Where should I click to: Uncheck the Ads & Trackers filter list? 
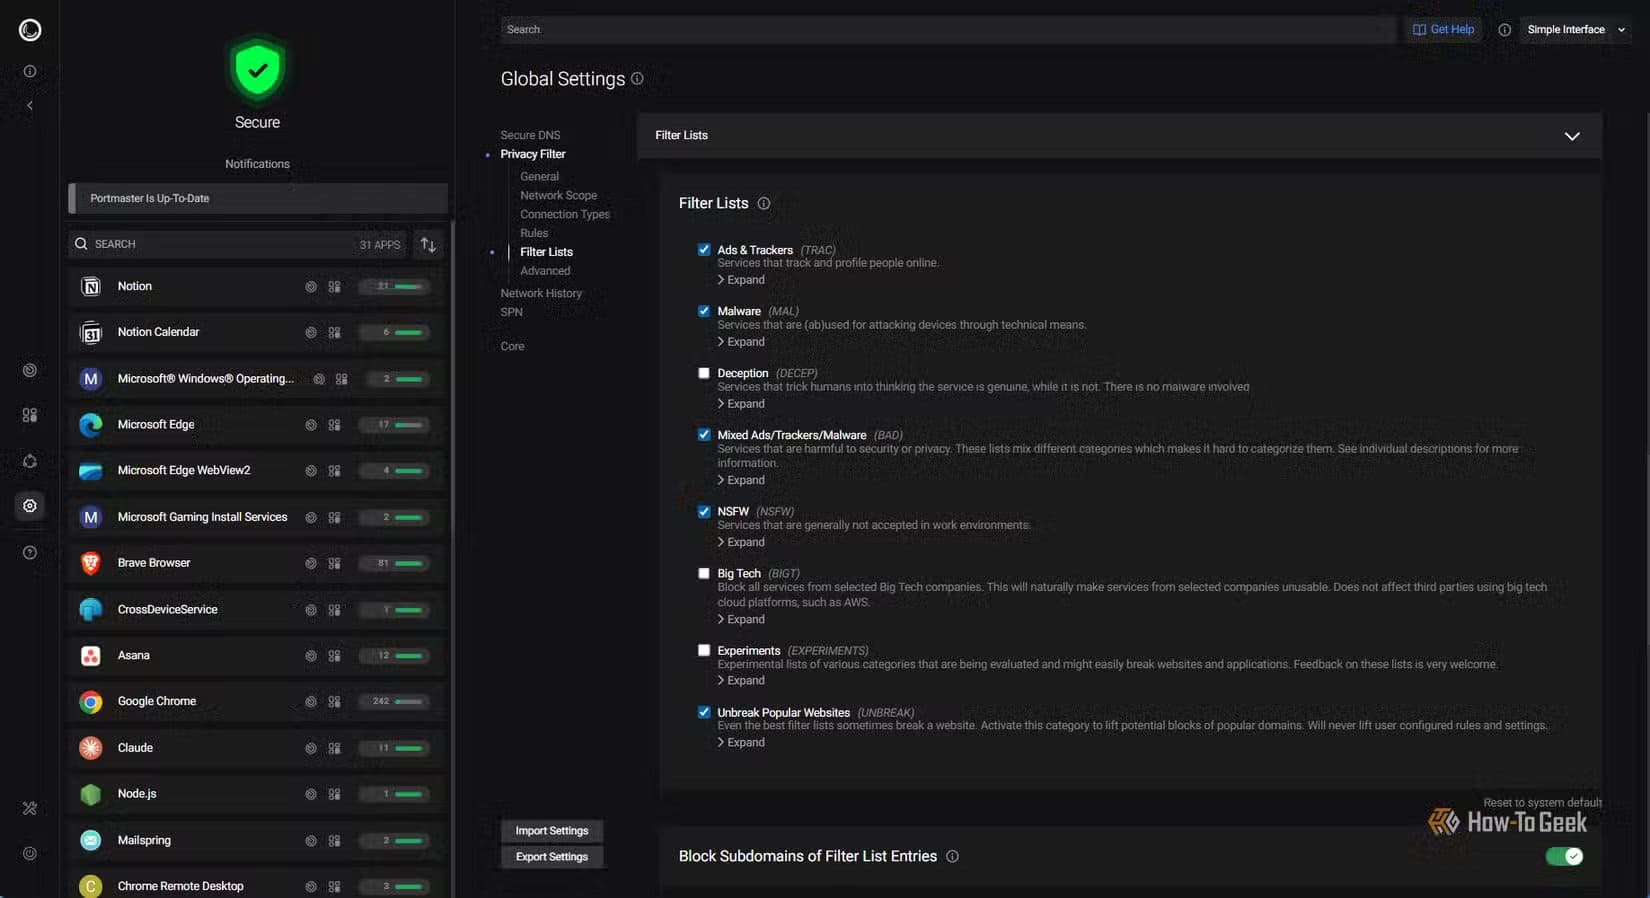704,250
